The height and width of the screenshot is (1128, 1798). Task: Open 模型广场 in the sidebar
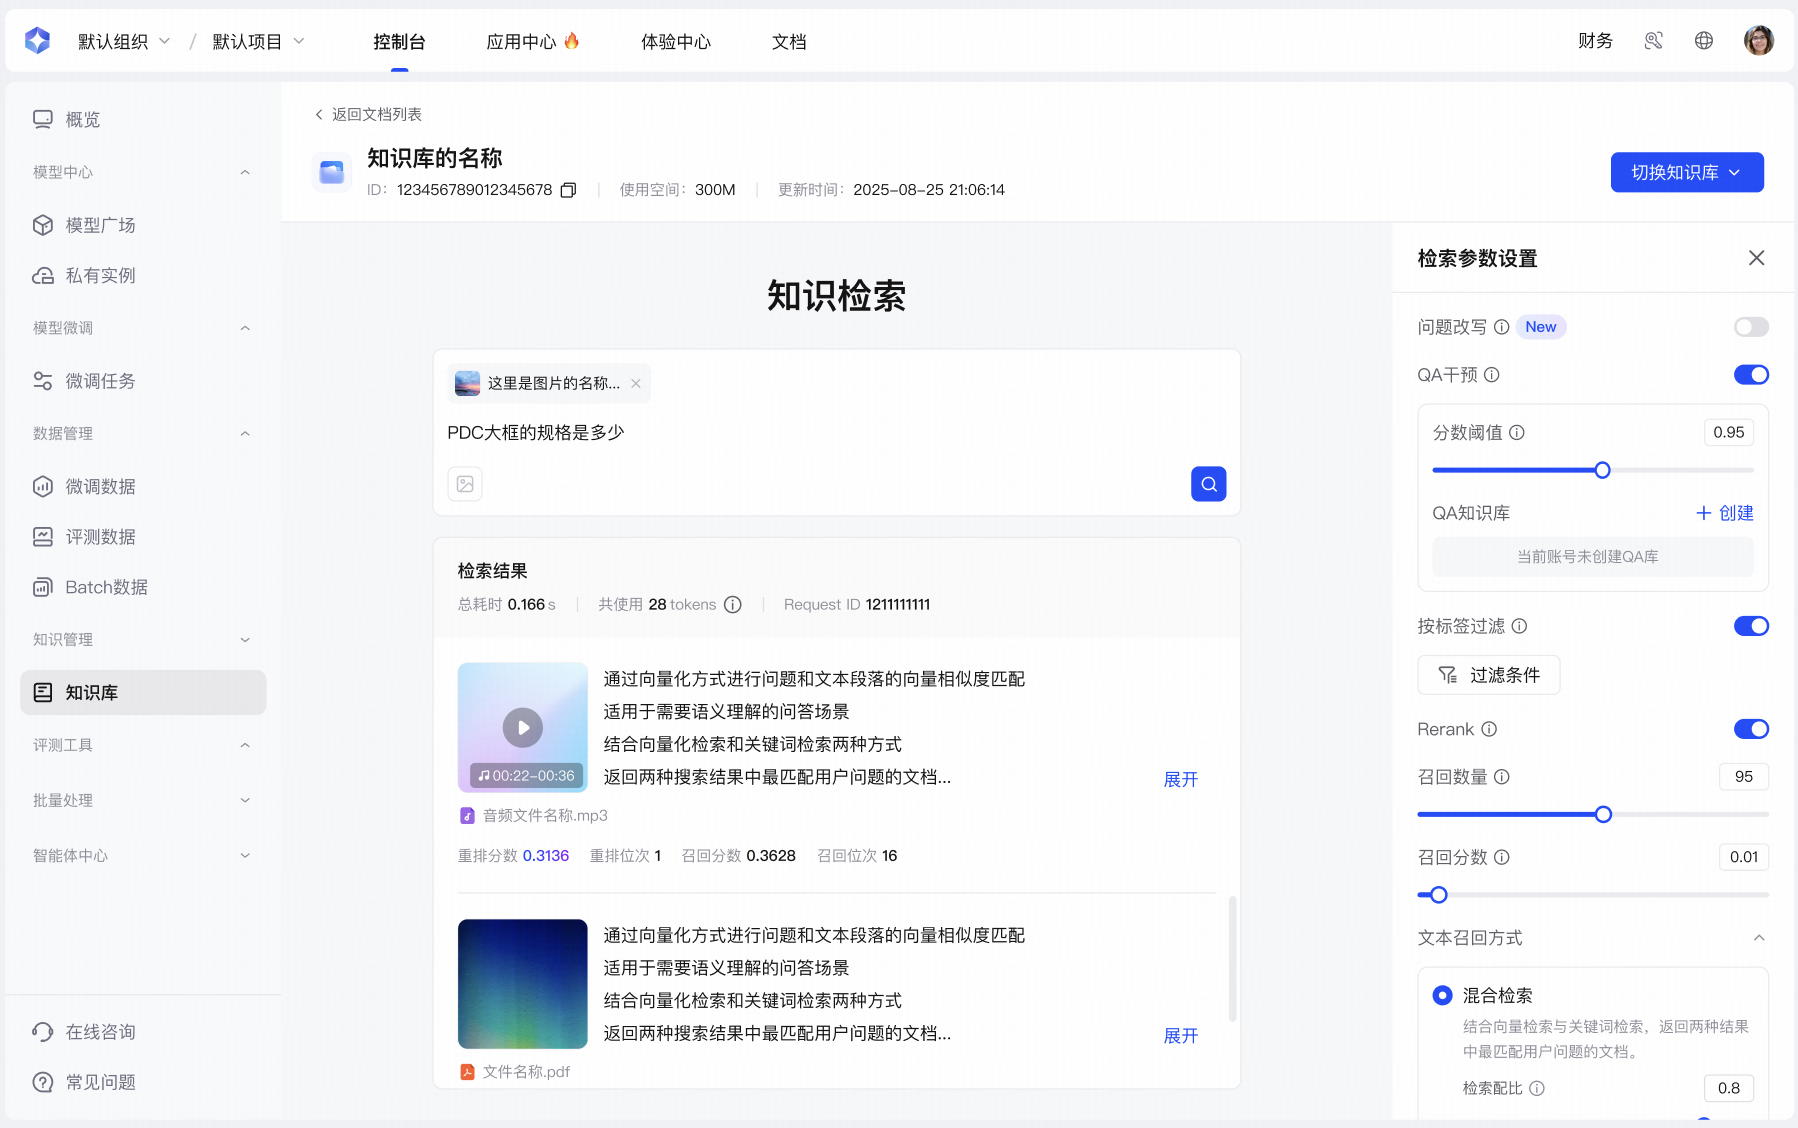pos(100,225)
